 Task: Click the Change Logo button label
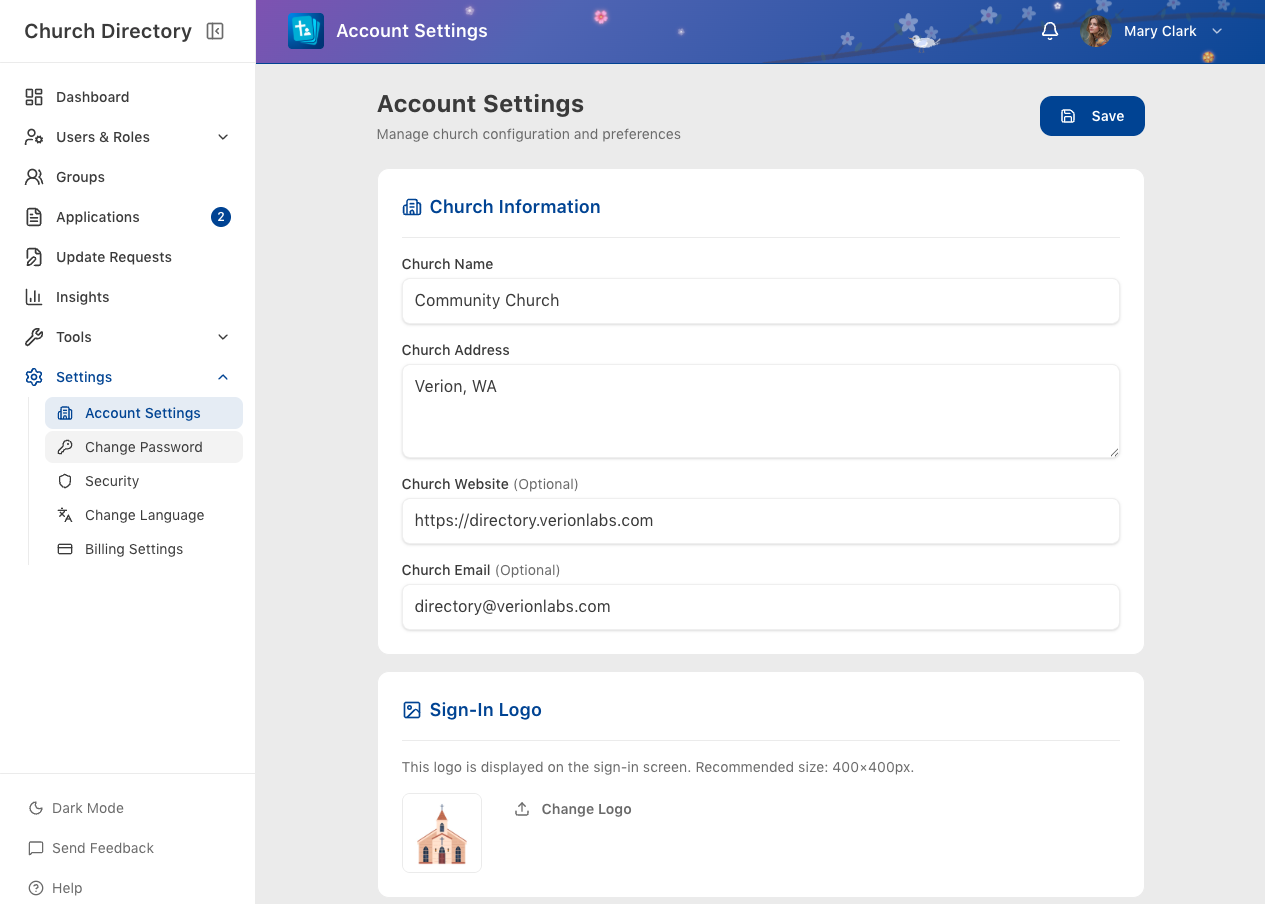[586, 809]
